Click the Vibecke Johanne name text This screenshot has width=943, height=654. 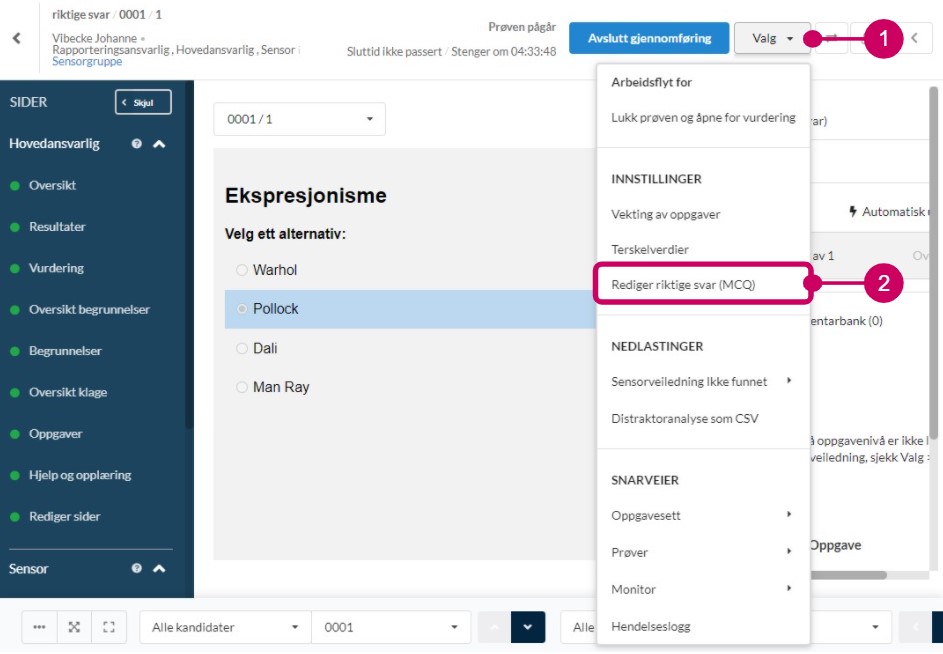94,38
